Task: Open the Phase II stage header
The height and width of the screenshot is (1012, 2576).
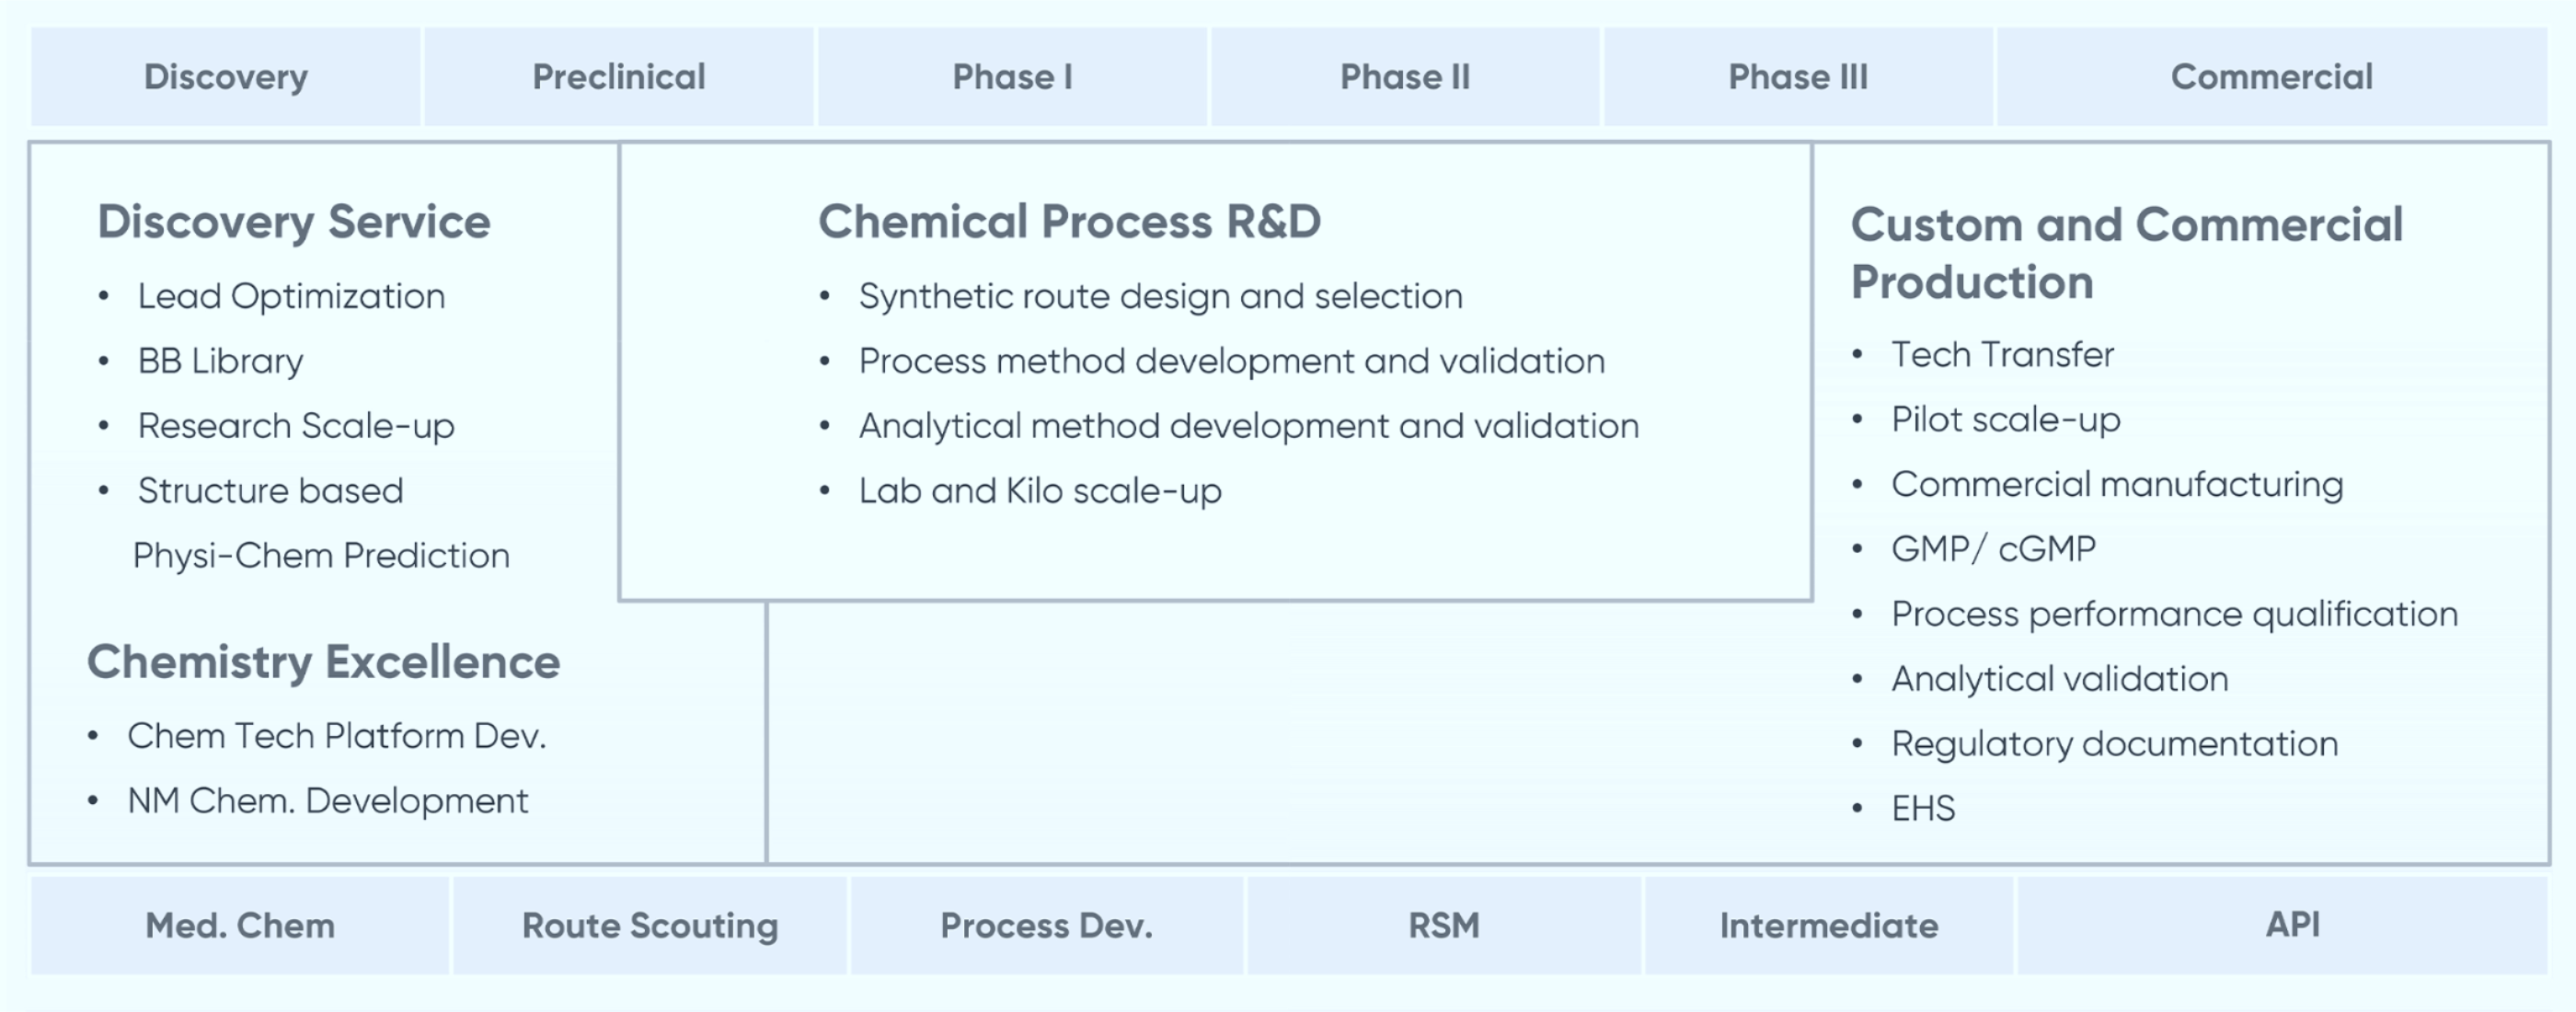Action: point(1404,77)
